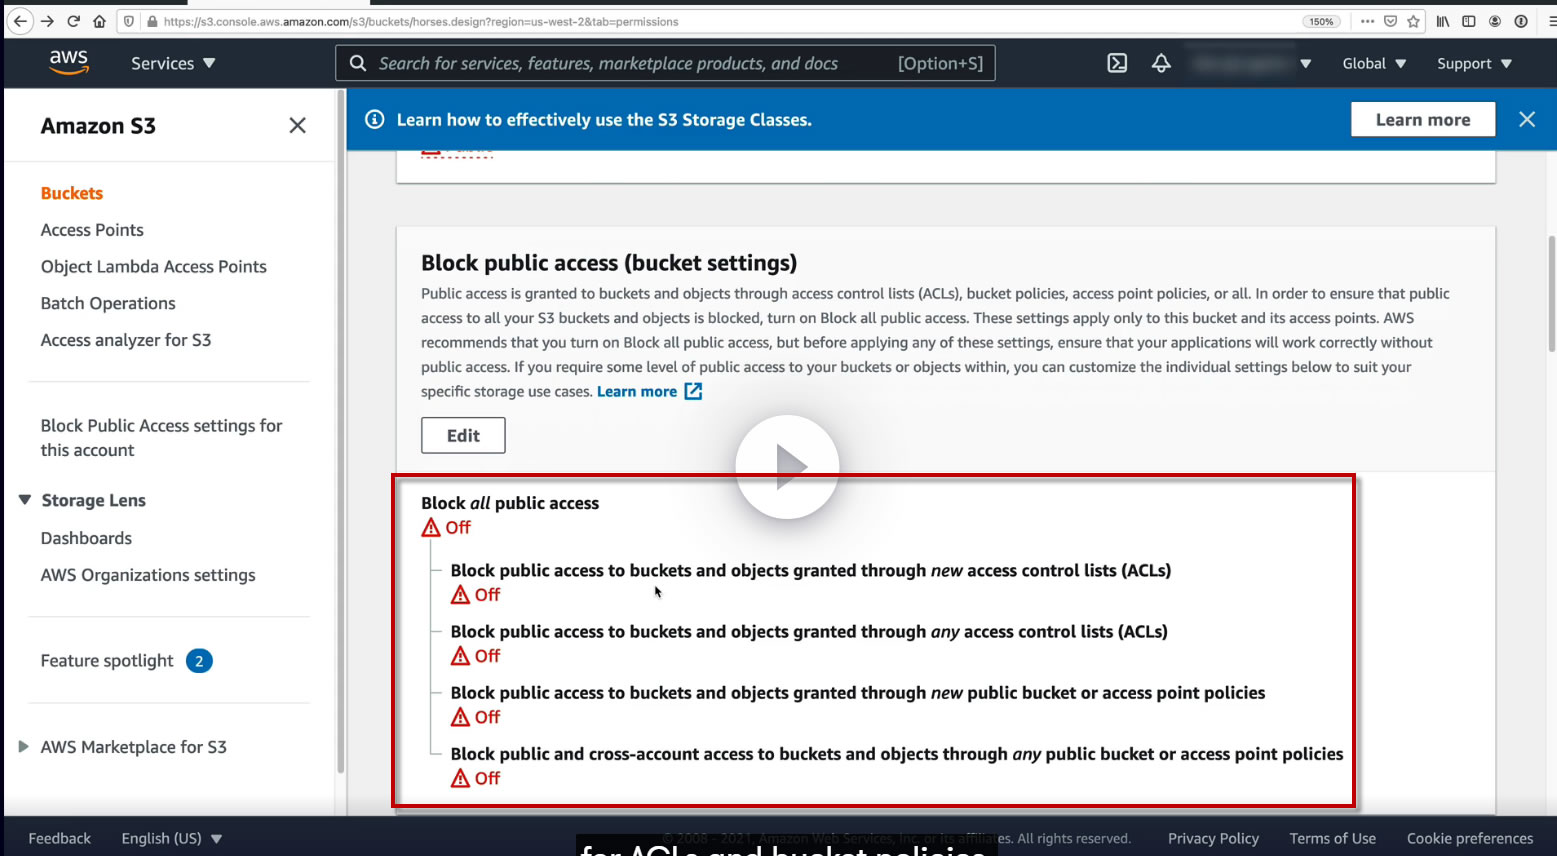Open Access Points in sidebar
The width and height of the screenshot is (1557, 856).
pyautogui.click(x=92, y=230)
